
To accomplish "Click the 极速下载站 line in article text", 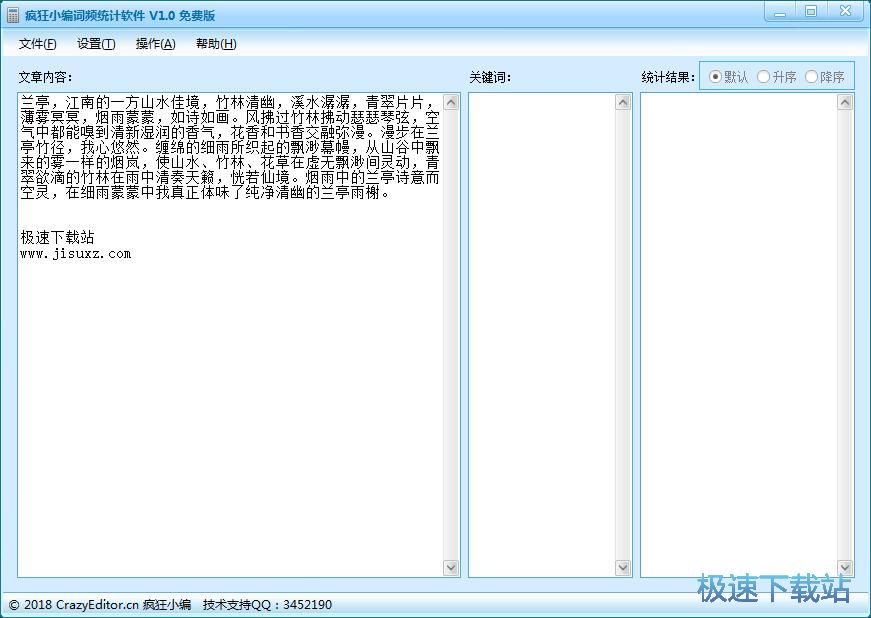I will tap(57, 238).
